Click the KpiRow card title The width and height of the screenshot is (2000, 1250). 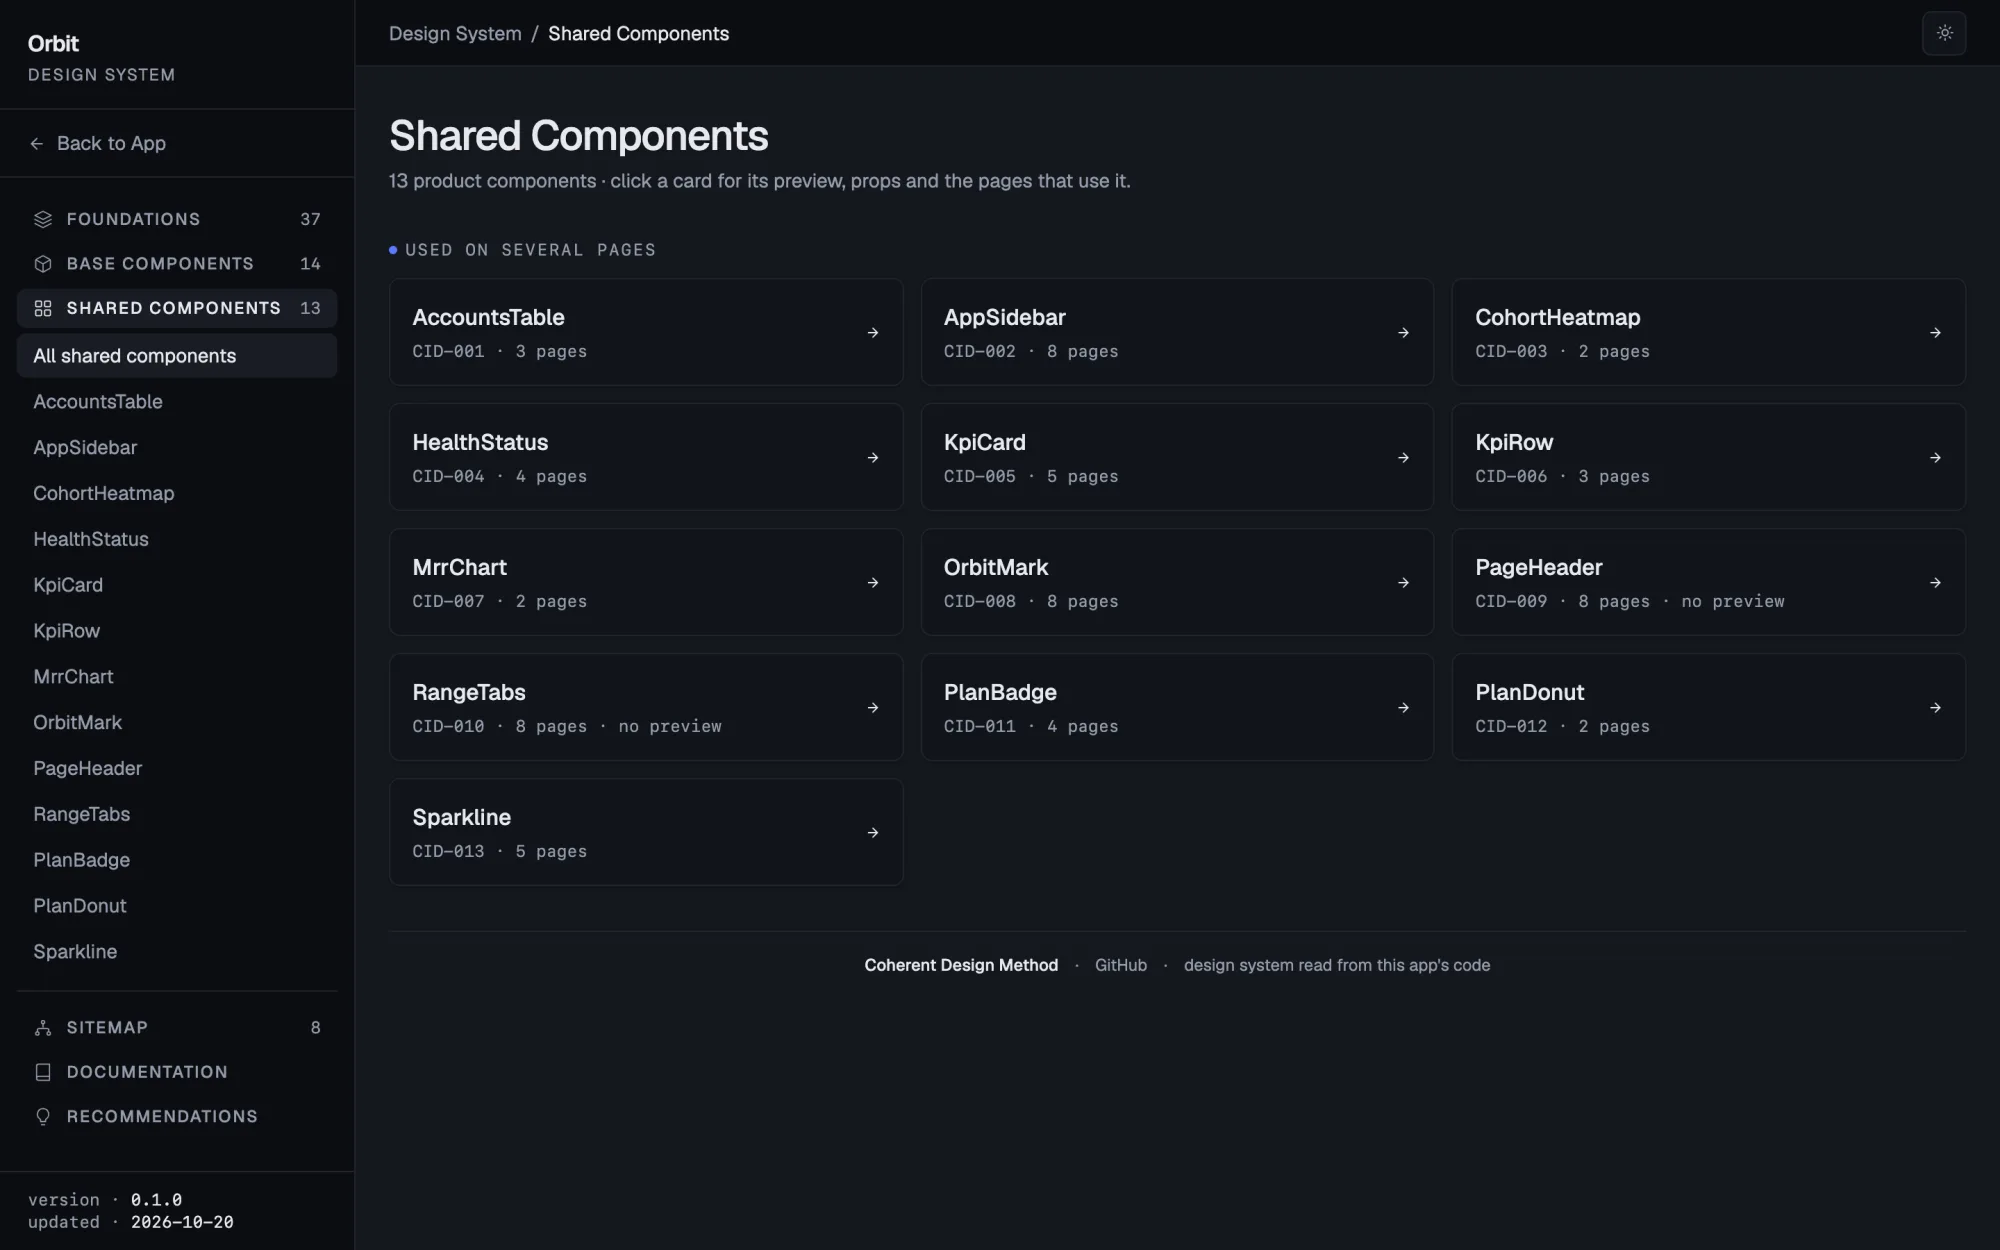[x=1514, y=443]
